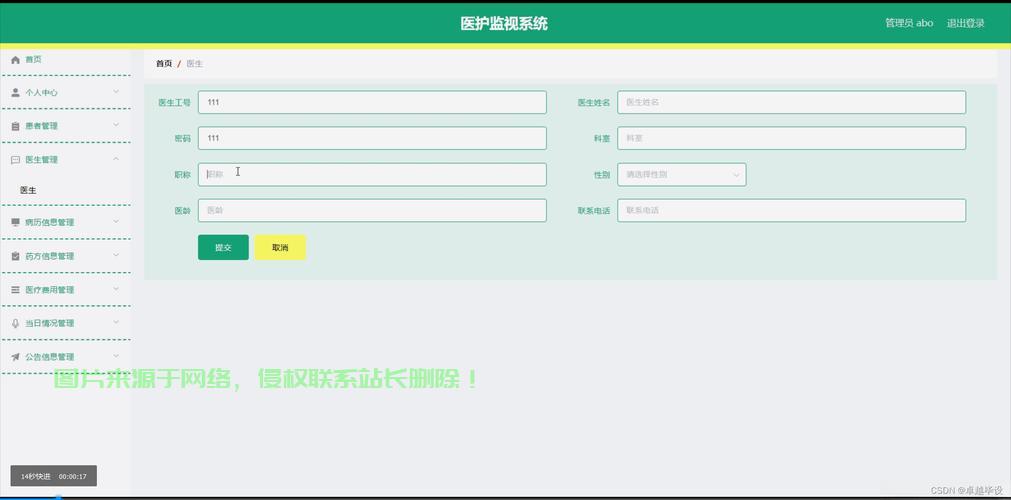
Task: Expand the 药方信息管理 chevron
Action: [x=116, y=255]
